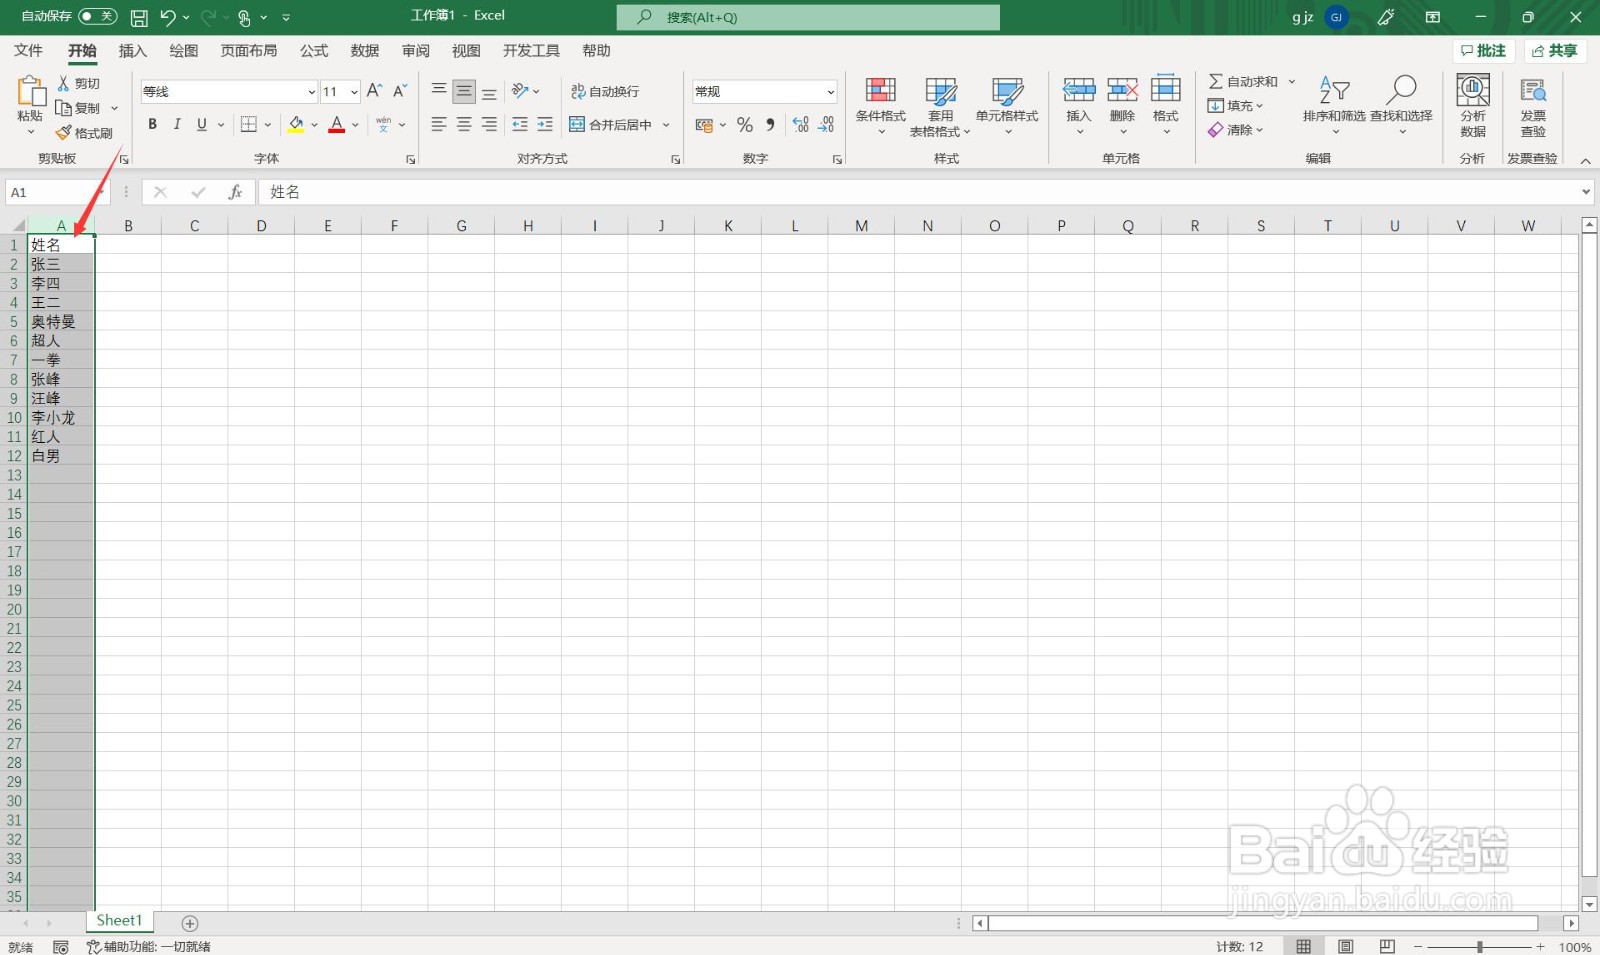The height and width of the screenshot is (955, 1600).
Task: Click the Paste clipboard icon
Action: 30,92
